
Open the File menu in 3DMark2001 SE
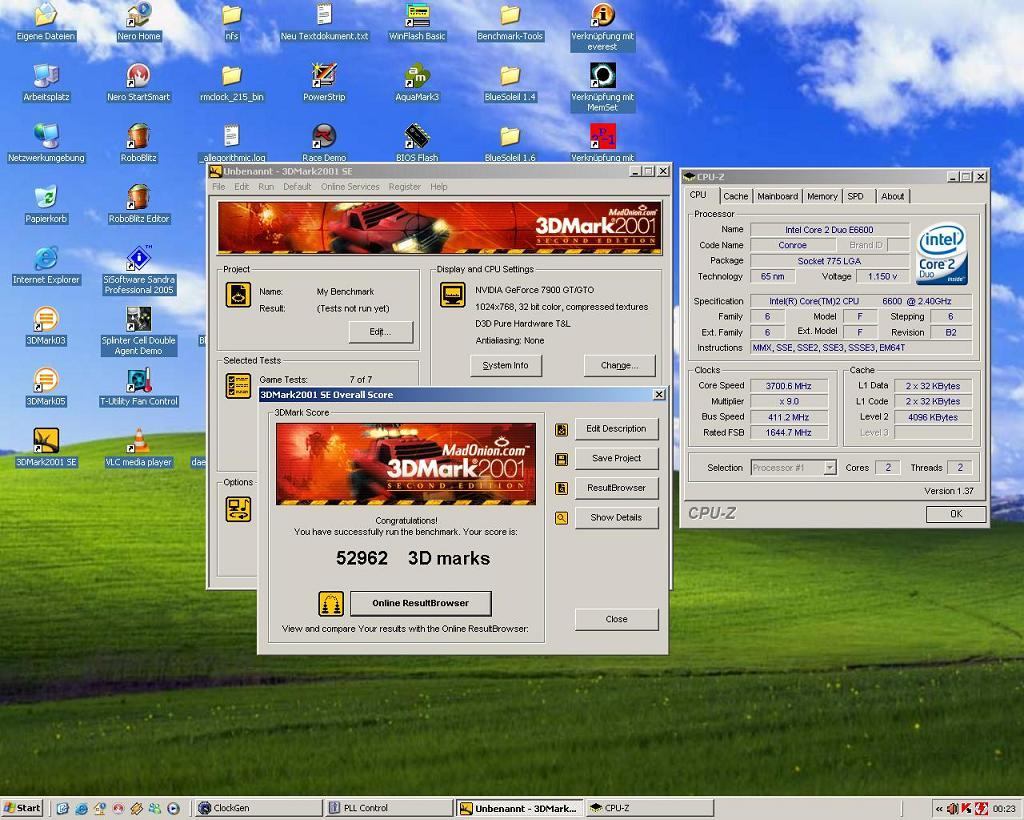218,187
